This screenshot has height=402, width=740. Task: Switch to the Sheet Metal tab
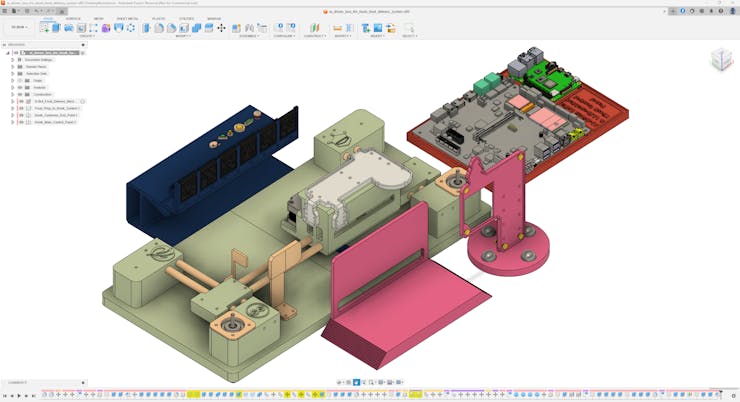(x=128, y=18)
